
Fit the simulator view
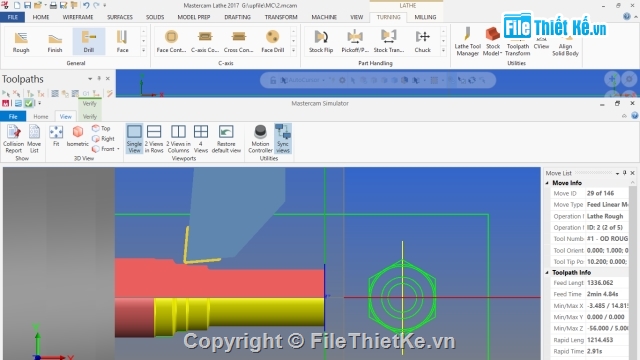(x=56, y=136)
